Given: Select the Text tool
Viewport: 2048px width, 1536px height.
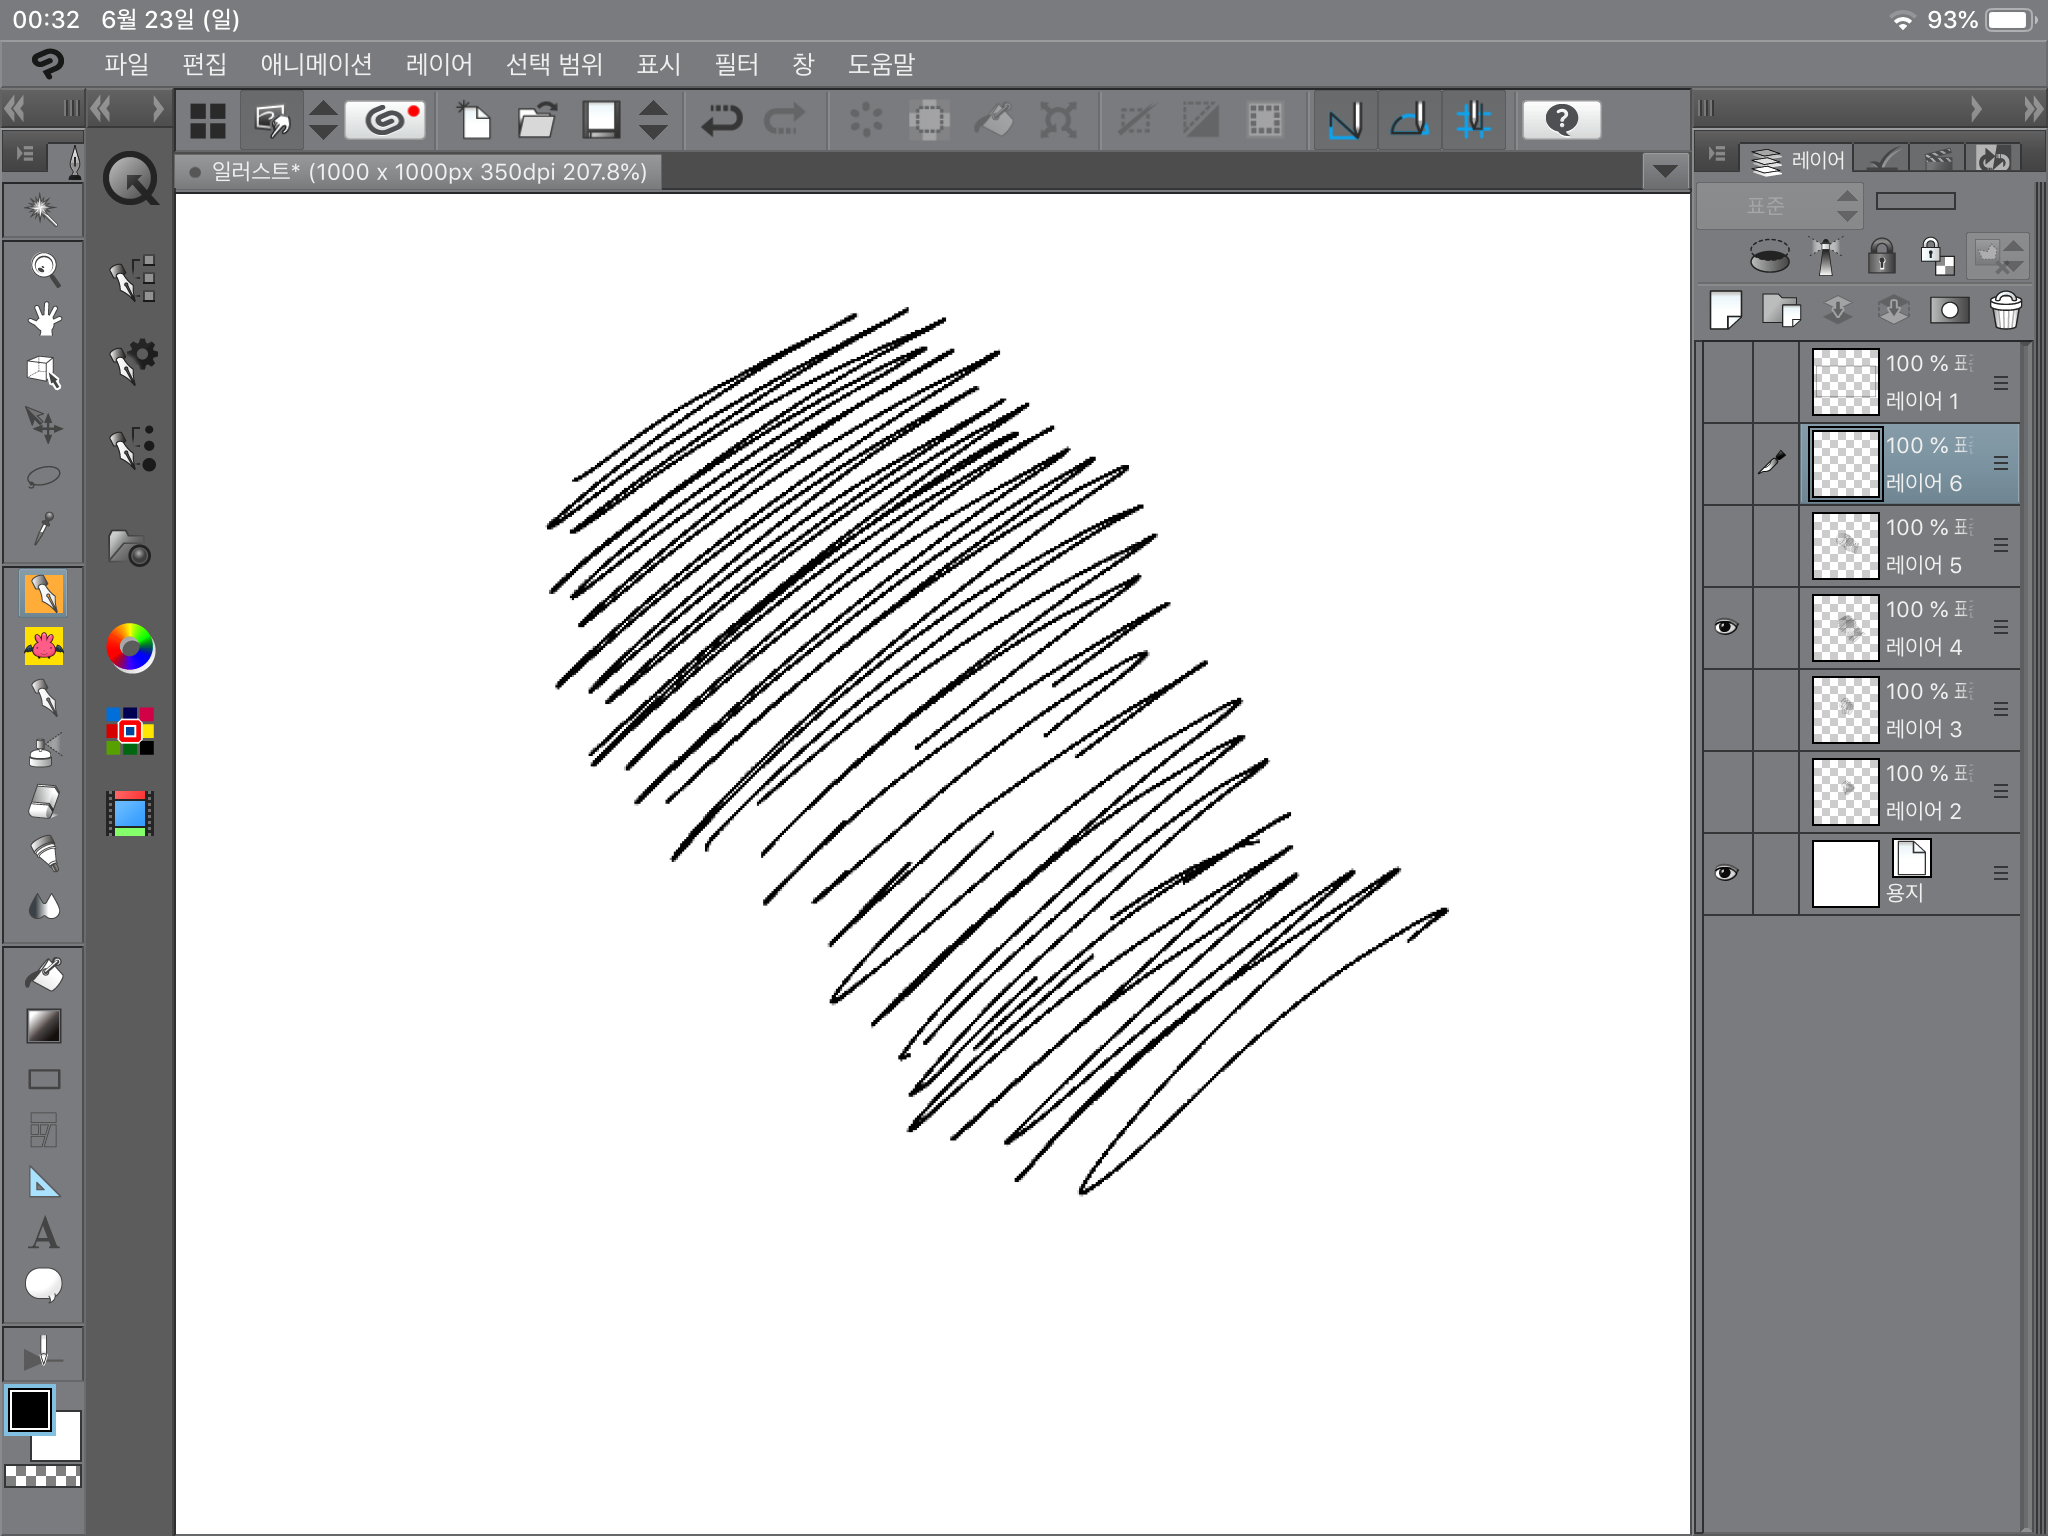Looking at the screenshot, I should click(43, 1233).
